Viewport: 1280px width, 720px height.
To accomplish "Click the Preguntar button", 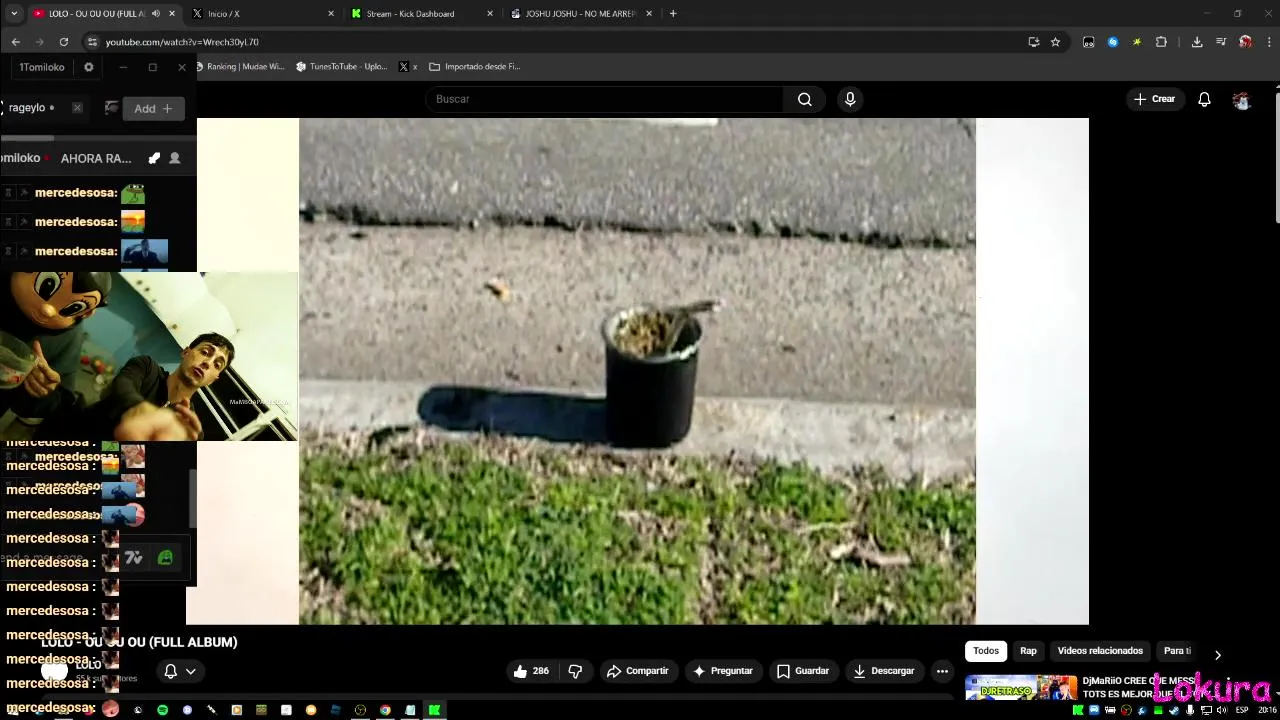I will (x=723, y=671).
